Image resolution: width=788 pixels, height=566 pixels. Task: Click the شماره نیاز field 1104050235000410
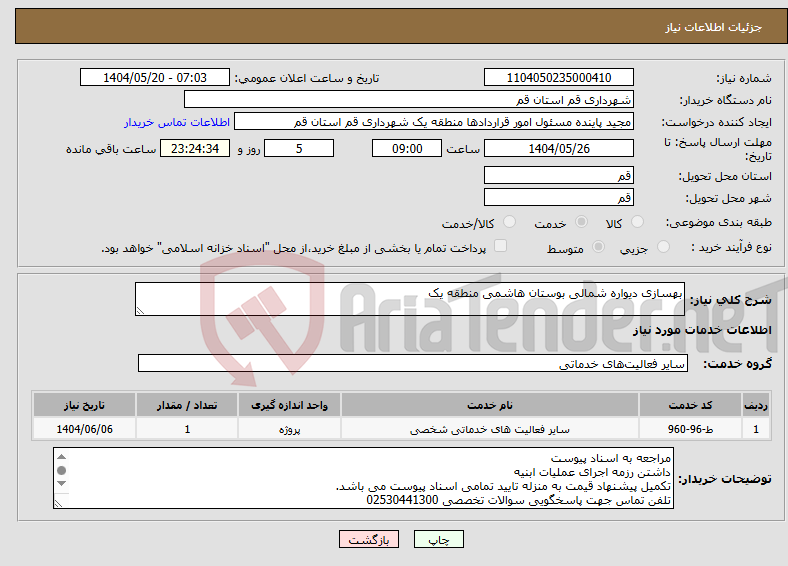[558, 77]
